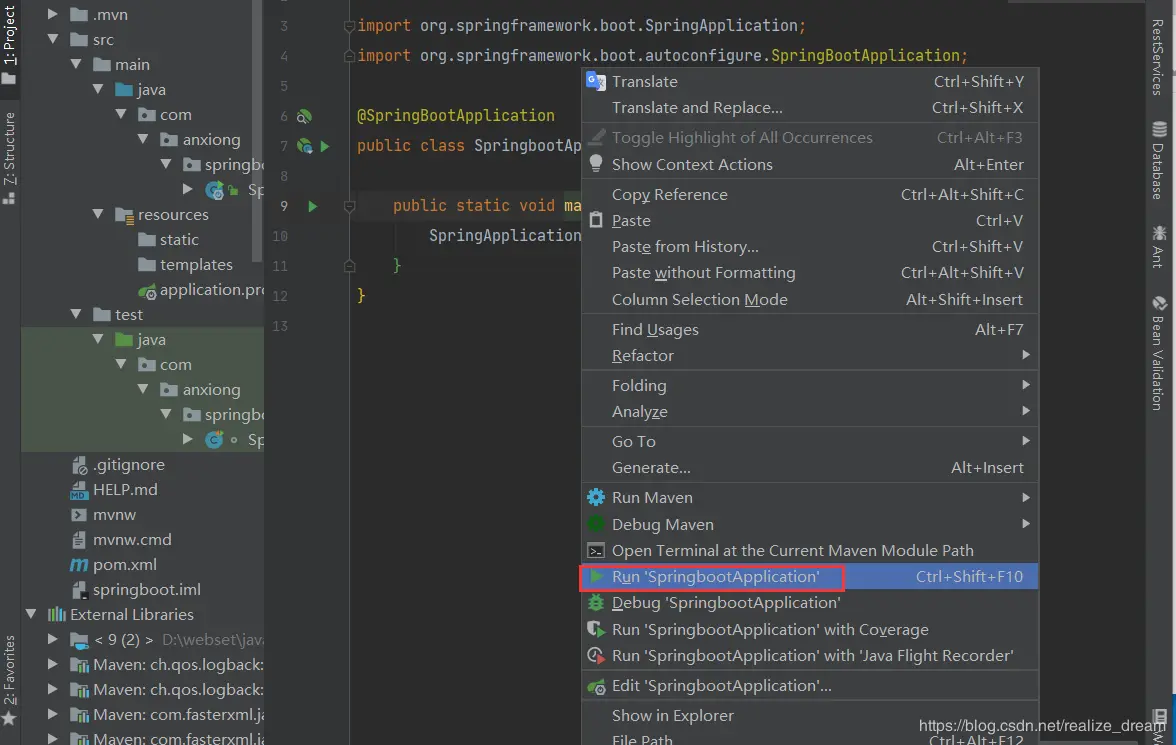This screenshot has width=1176, height=745.
Task: Choose Show in Explorer
Action: [810, 715]
